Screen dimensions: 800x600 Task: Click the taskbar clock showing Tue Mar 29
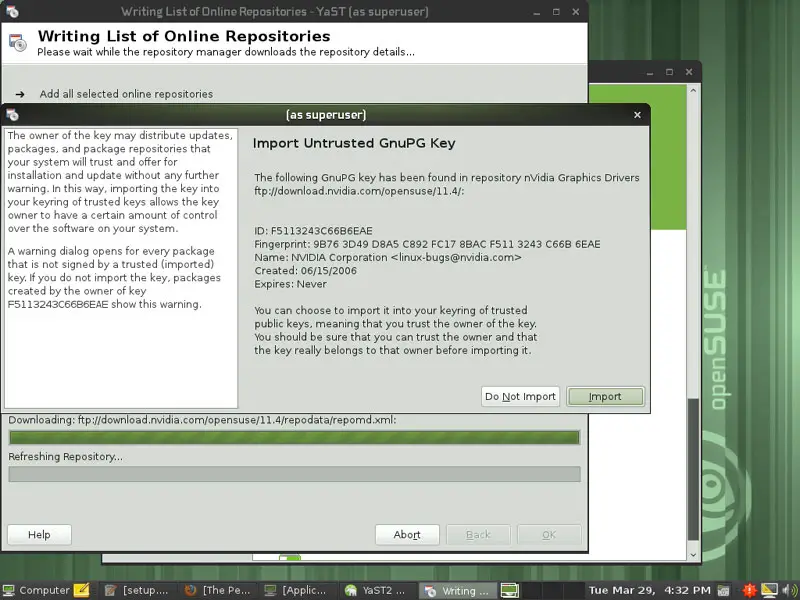649,590
